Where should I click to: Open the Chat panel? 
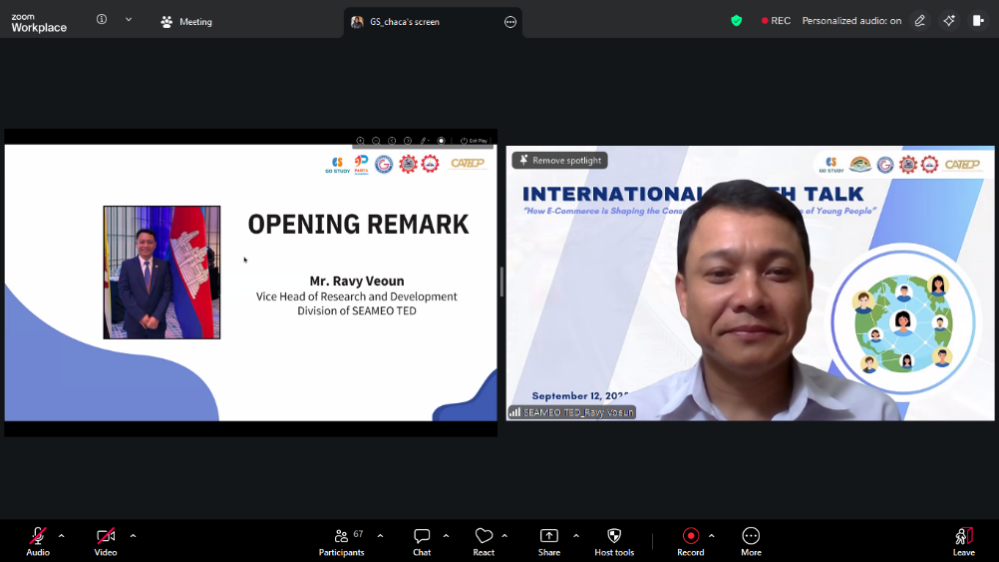click(422, 542)
